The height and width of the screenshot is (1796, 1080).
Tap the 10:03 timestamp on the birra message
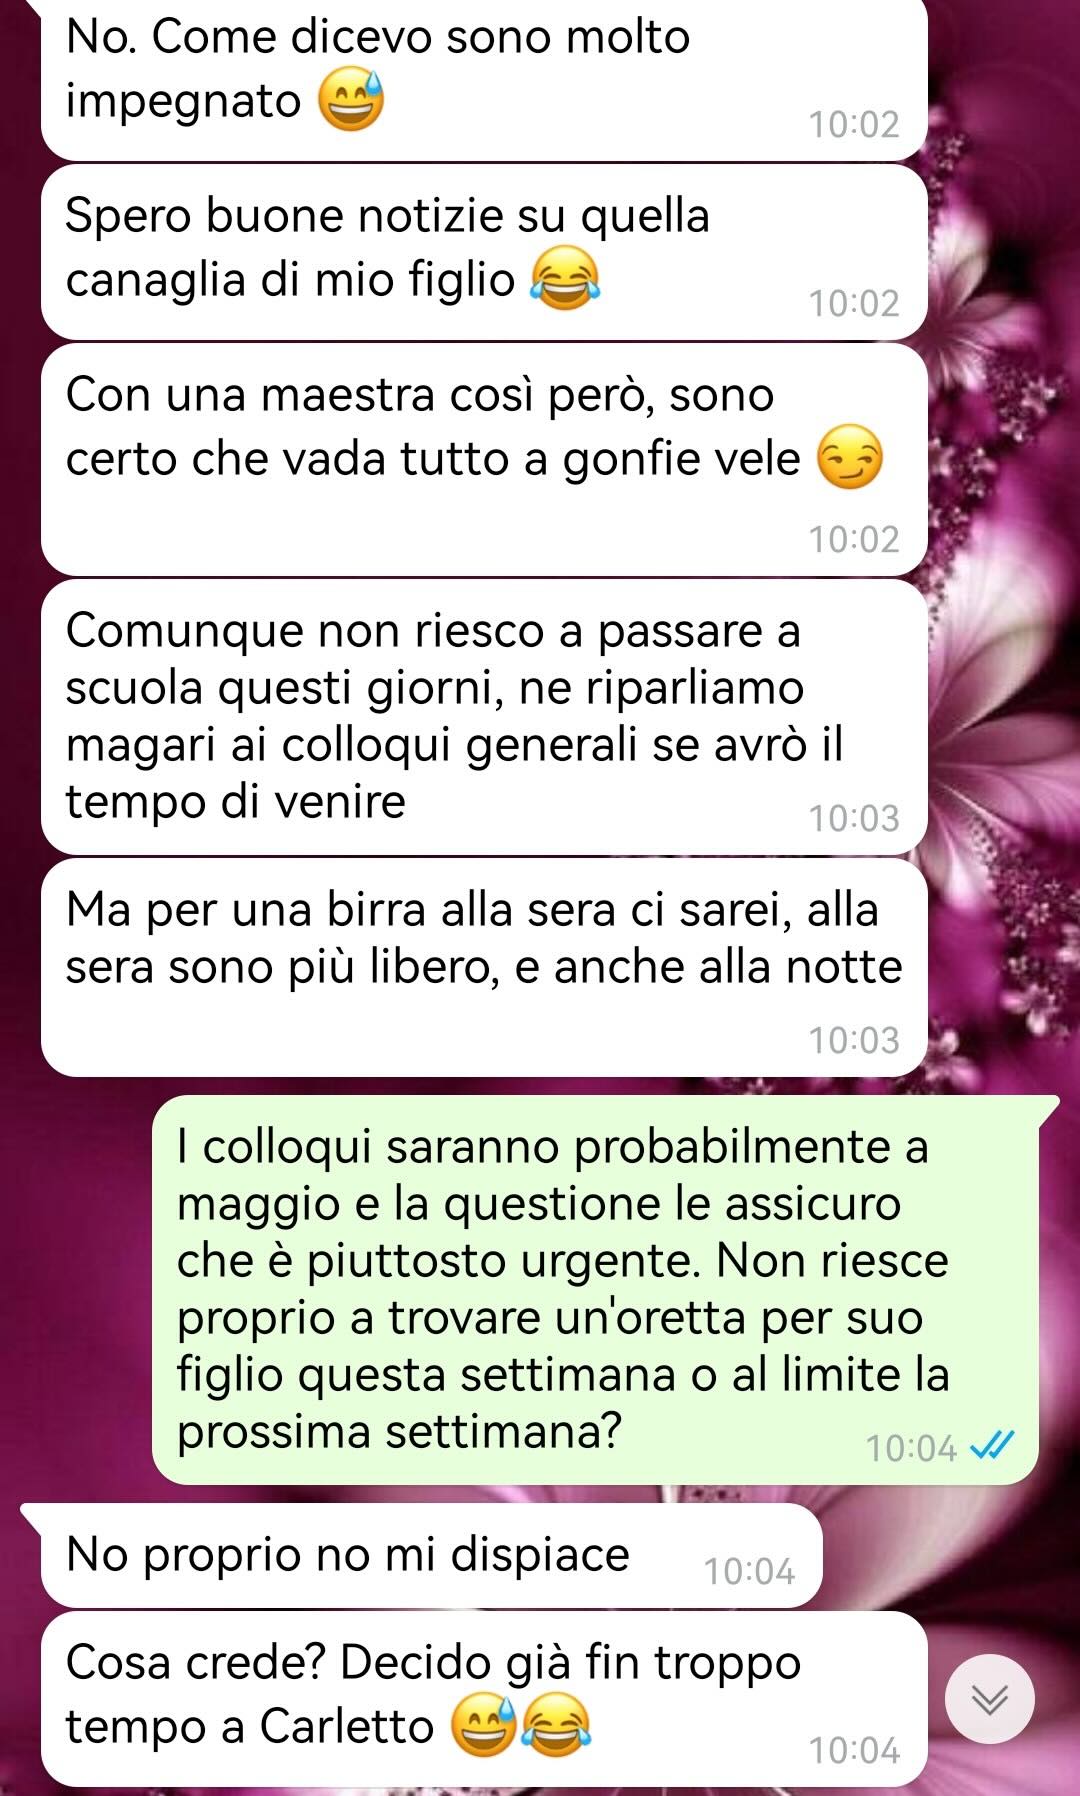pos(854,1040)
